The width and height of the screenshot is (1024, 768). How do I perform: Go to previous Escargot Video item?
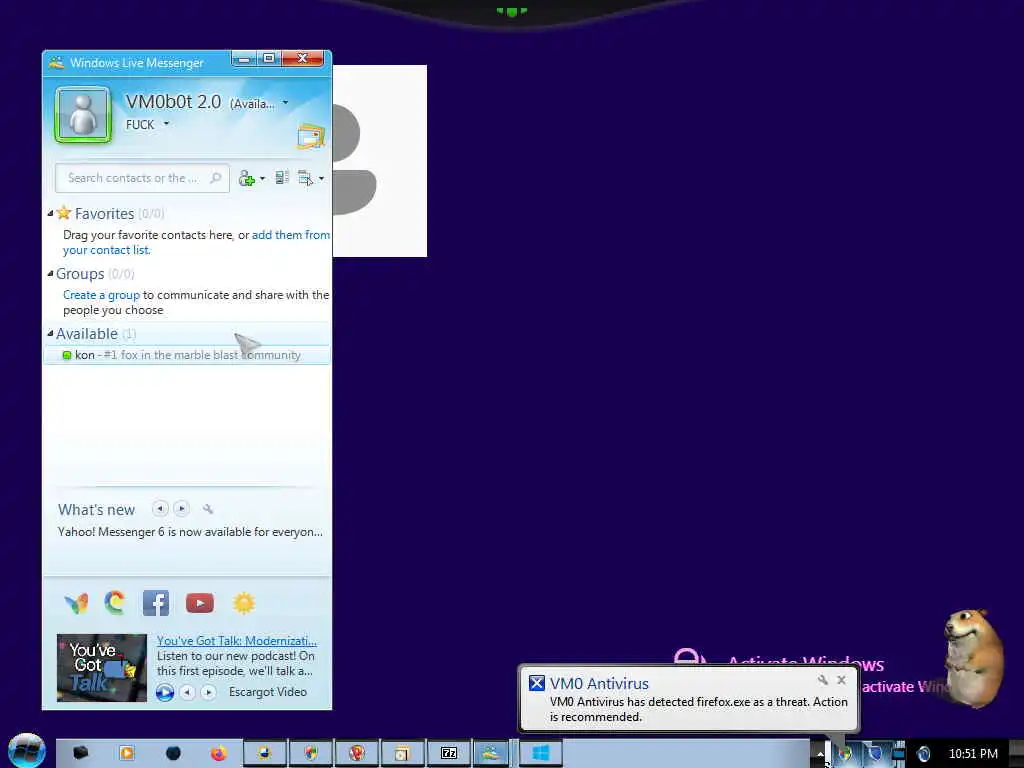tap(187, 692)
